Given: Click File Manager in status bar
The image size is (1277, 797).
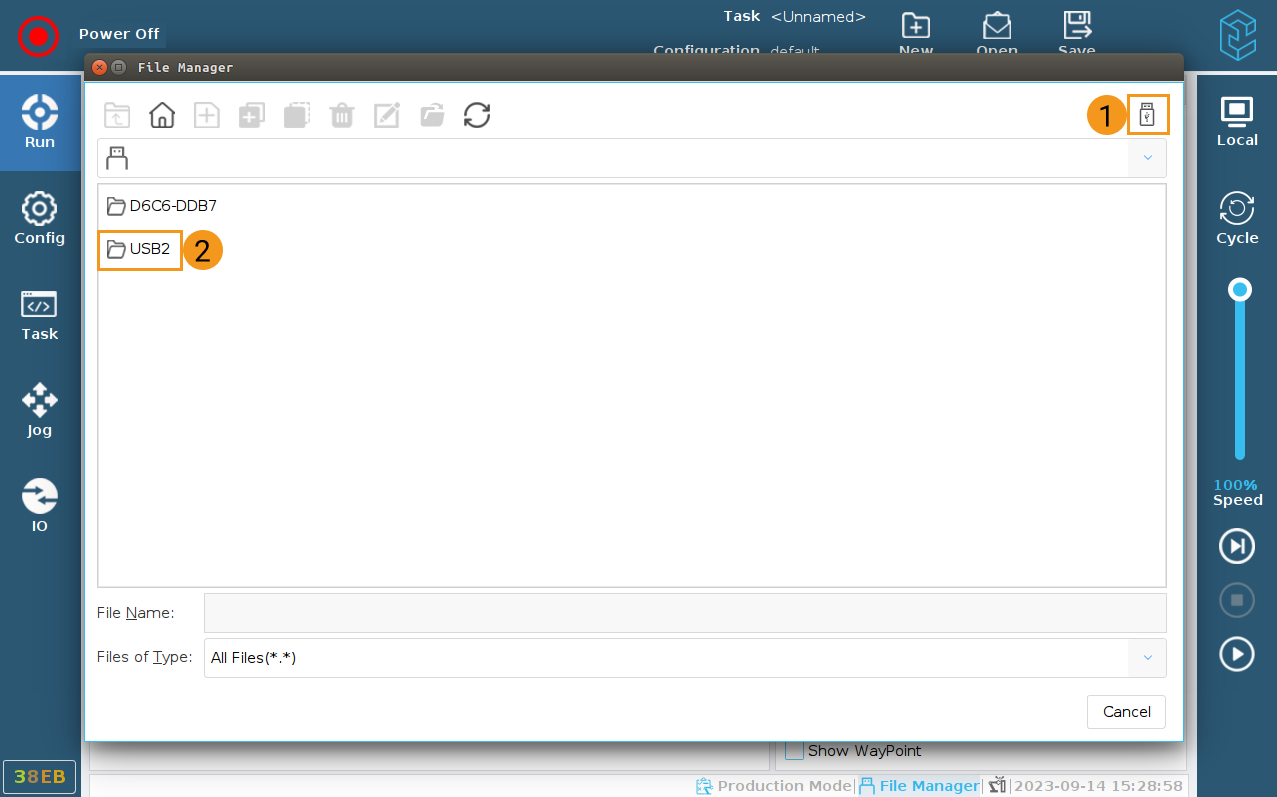Looking at the screenshot, I should coord(919,786).
